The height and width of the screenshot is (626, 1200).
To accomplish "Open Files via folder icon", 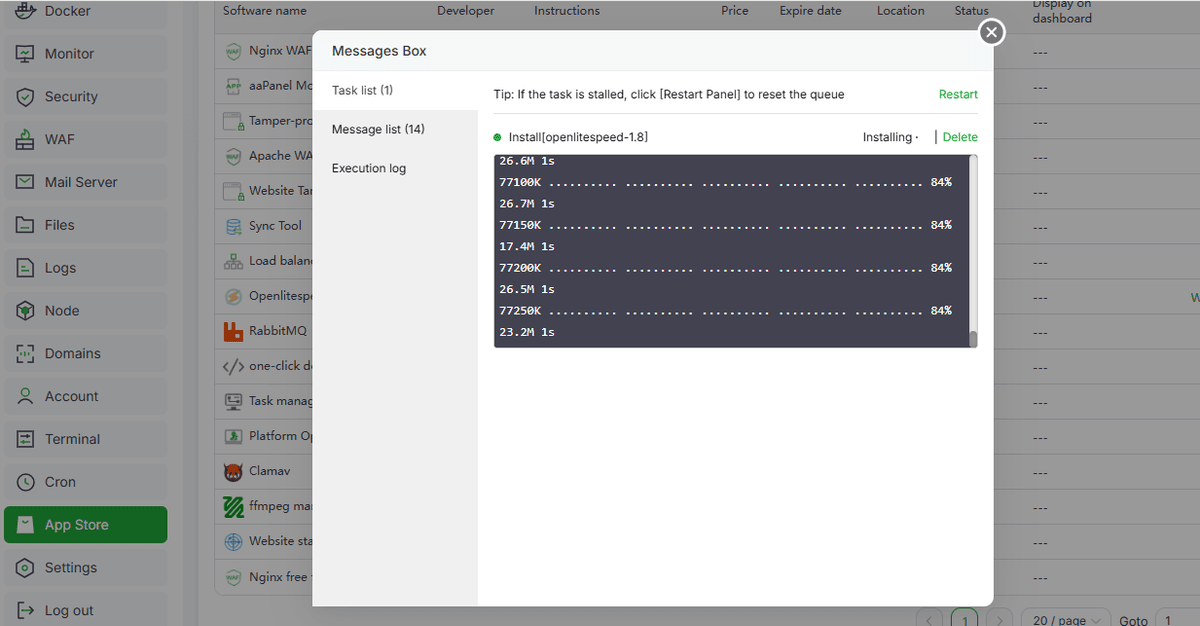I will pos(26,225).
